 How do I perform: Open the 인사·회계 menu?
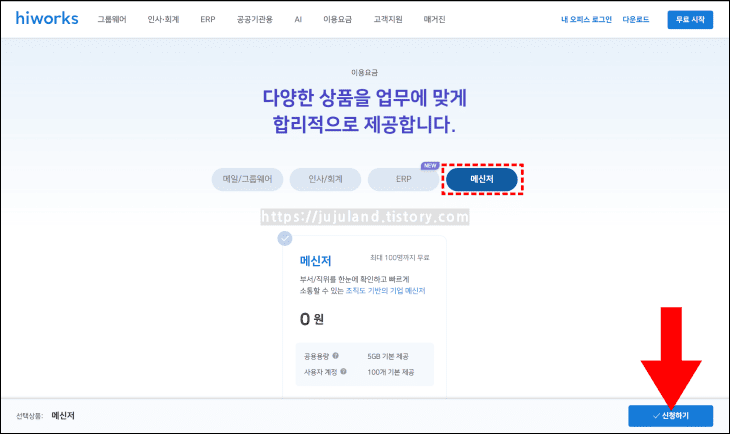pos(163,20)
